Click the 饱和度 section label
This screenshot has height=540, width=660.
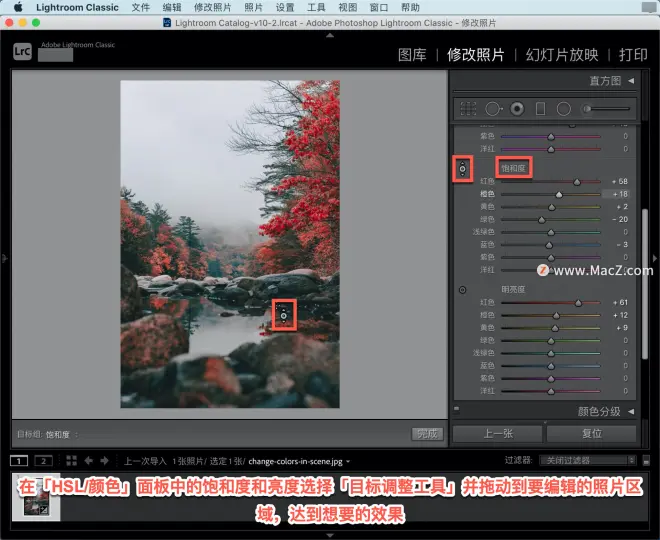(x=513, y=168)
